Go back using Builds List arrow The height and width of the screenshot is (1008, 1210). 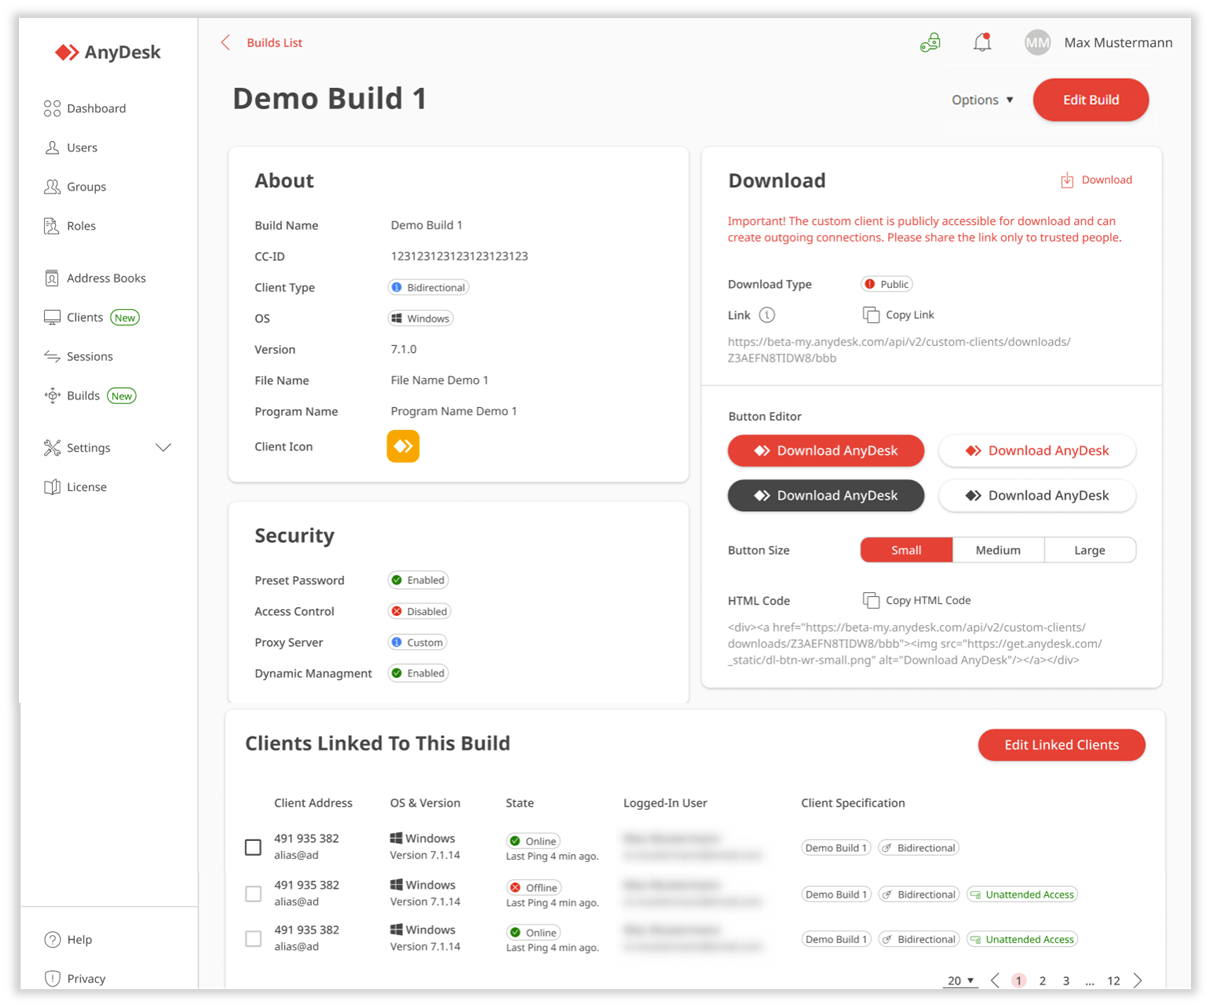[226, 43]
